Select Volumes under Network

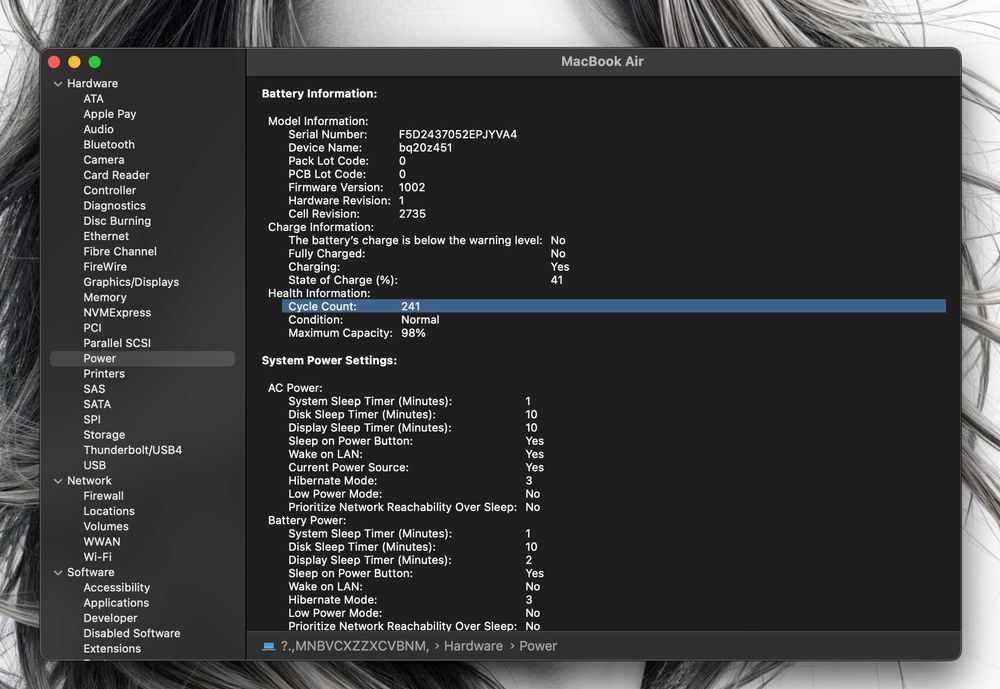106,527
